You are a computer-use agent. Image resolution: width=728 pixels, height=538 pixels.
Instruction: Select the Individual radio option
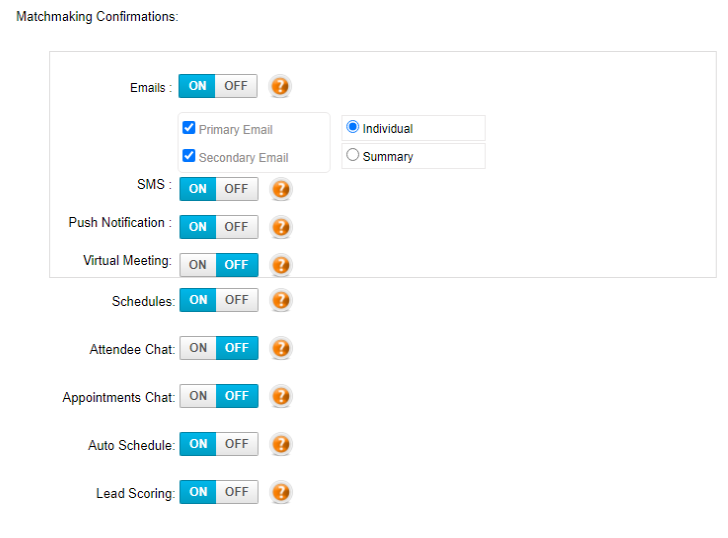352,127
